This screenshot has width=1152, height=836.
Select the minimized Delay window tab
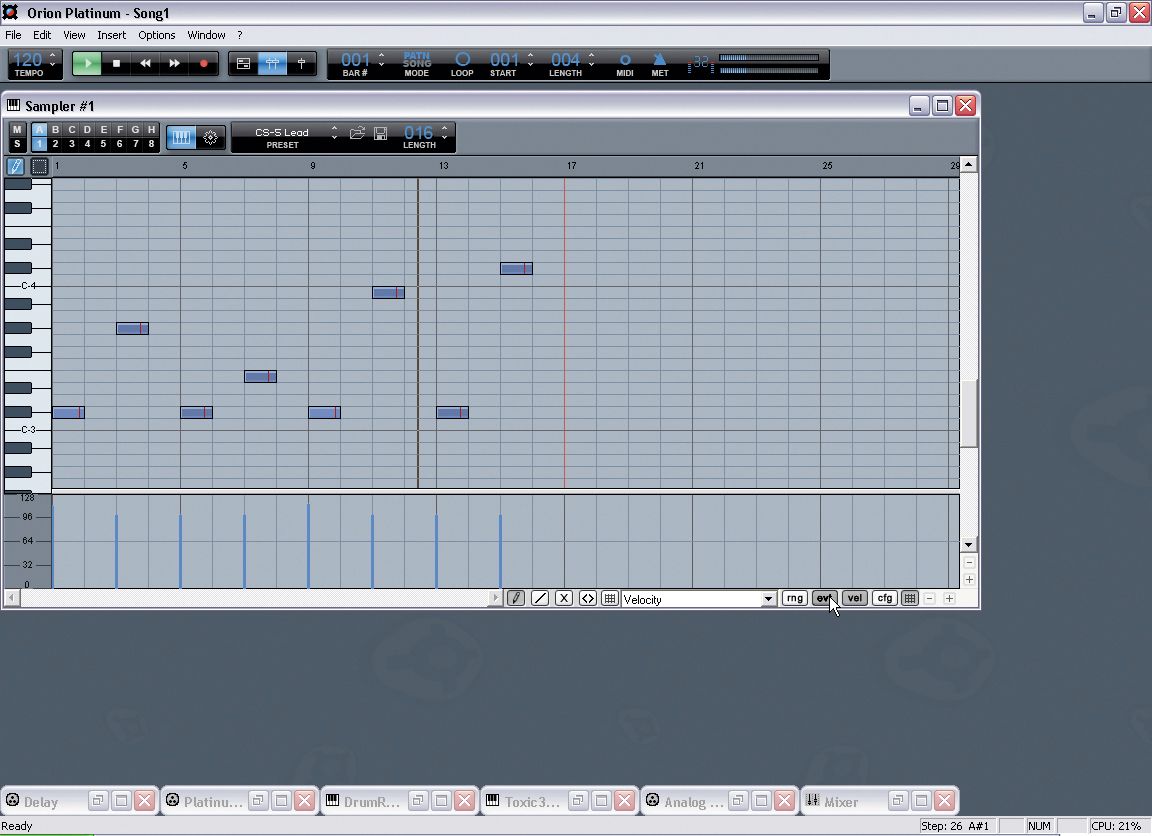point(41,802)
